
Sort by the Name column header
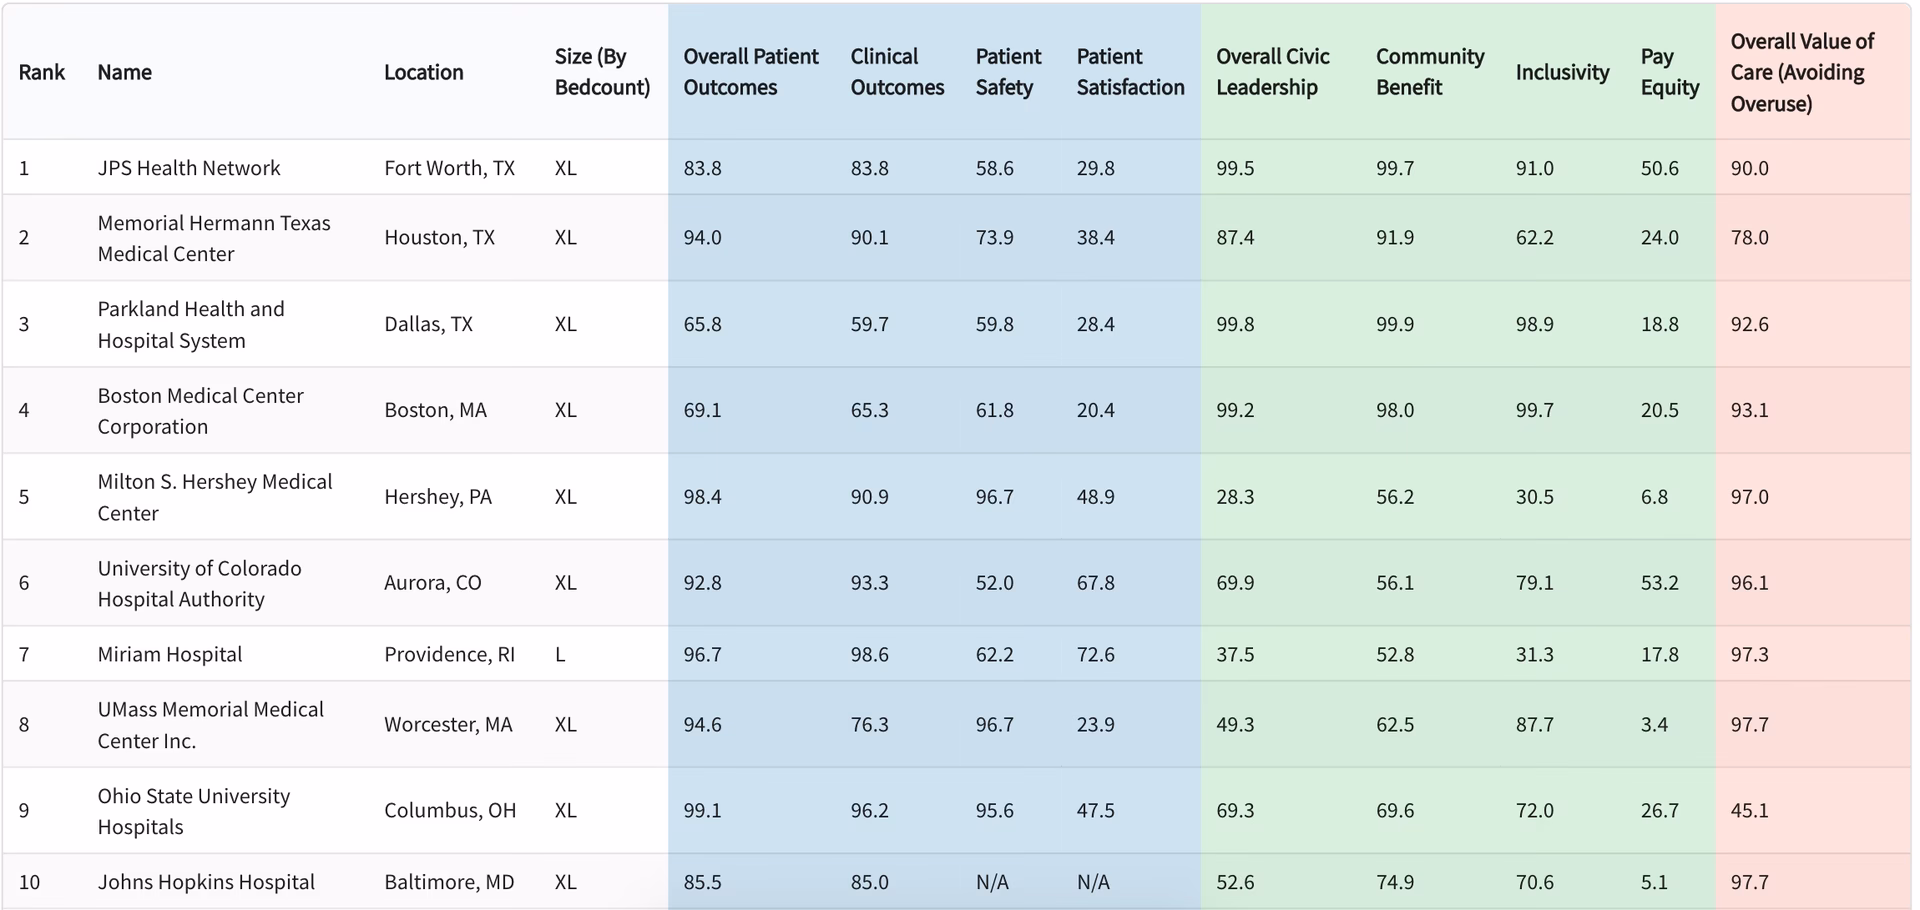(124, 72)
